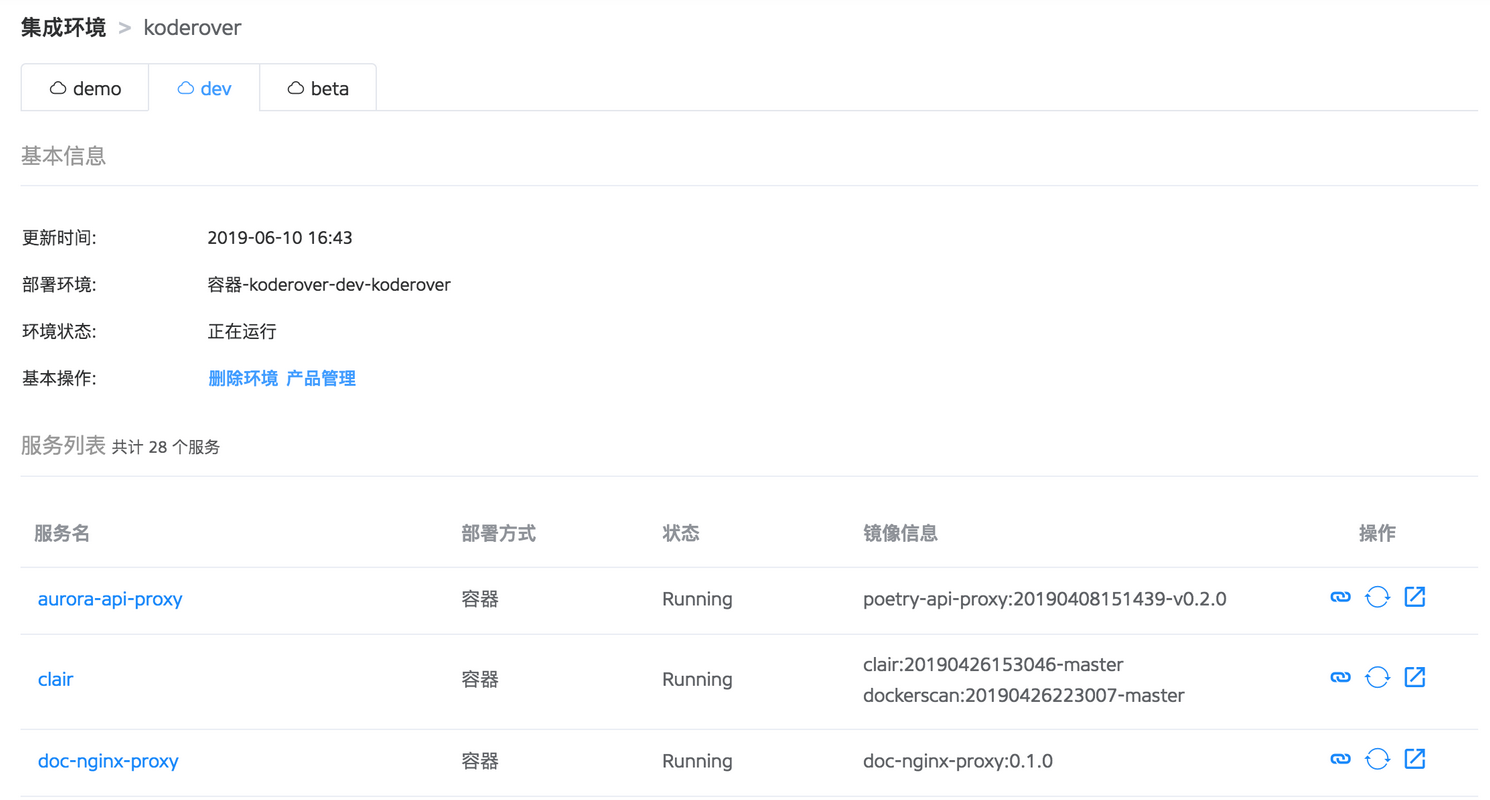
Task: Click the link icon for doc-nginx-proxy
Action: tap(1340, 759)
